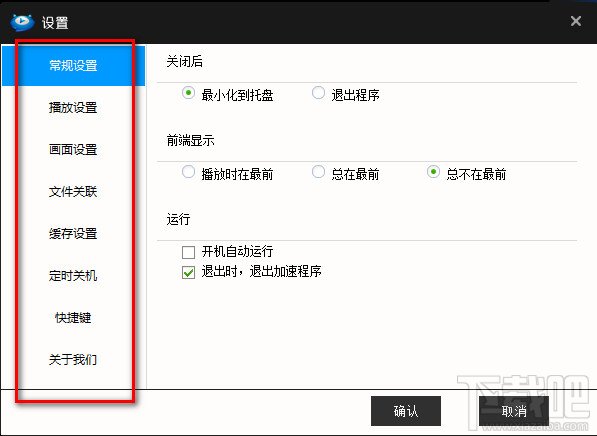
Task: Close the 设置 dialog with the X
Action: click(576, 21)
